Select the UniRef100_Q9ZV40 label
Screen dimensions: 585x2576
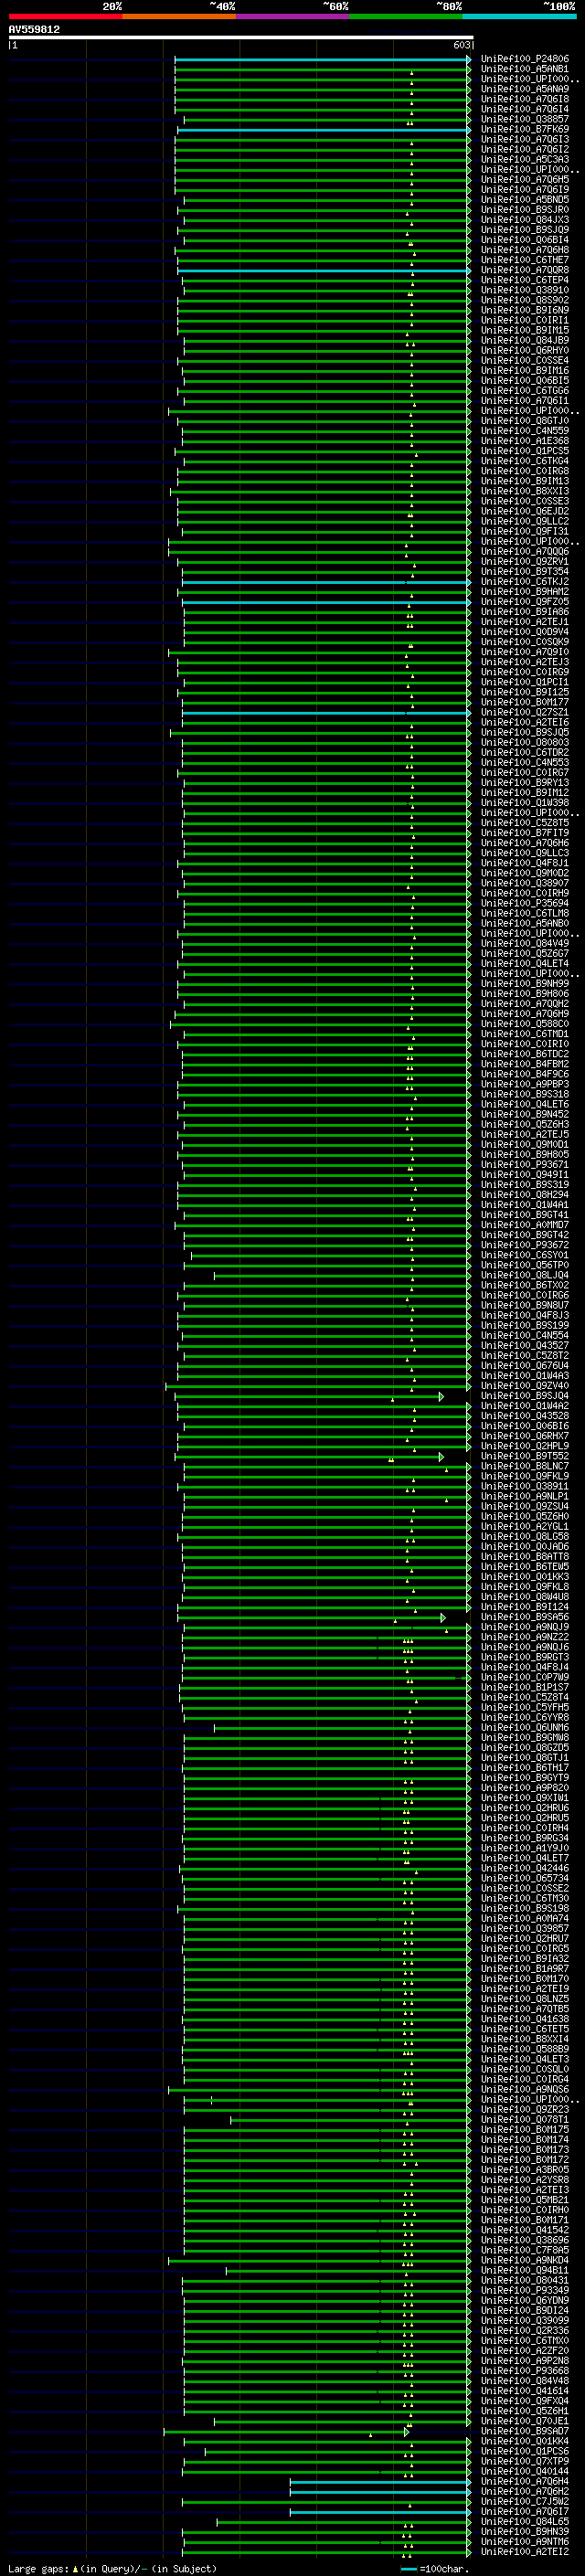525,1386
